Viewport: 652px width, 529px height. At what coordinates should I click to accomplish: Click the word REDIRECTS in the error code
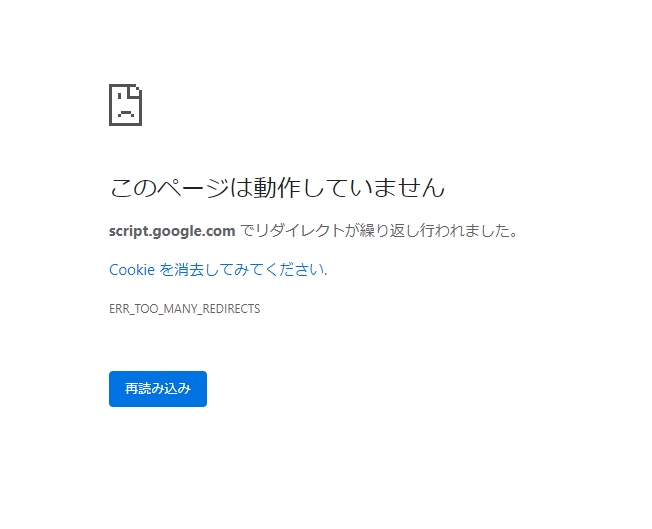click(x=231, y=309)
